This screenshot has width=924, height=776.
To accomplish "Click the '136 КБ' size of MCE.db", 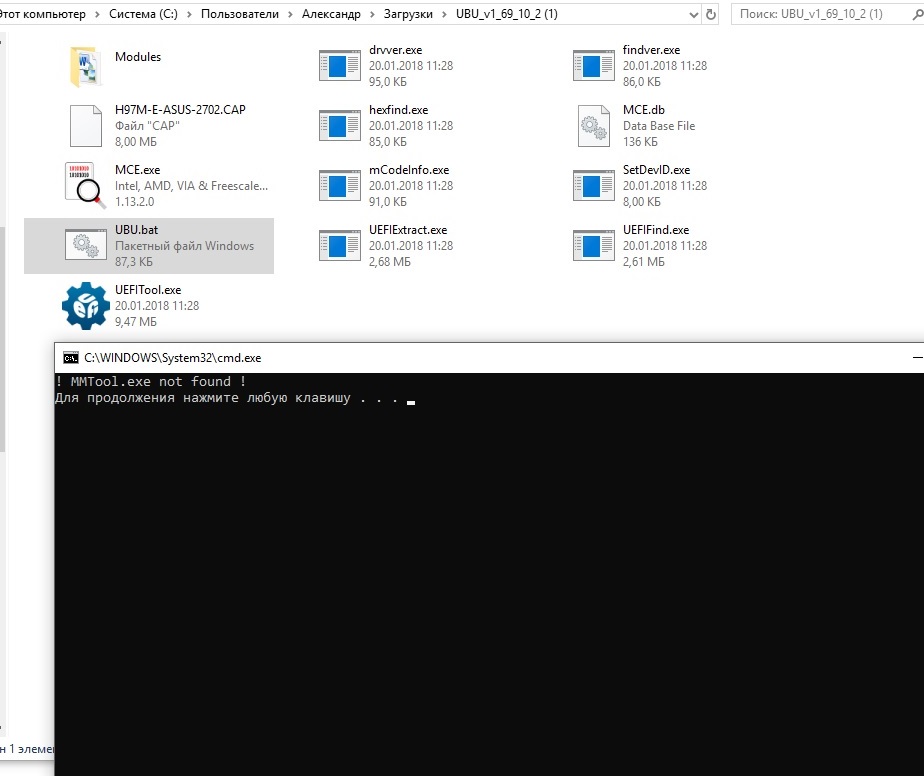I will coord(640,141).
